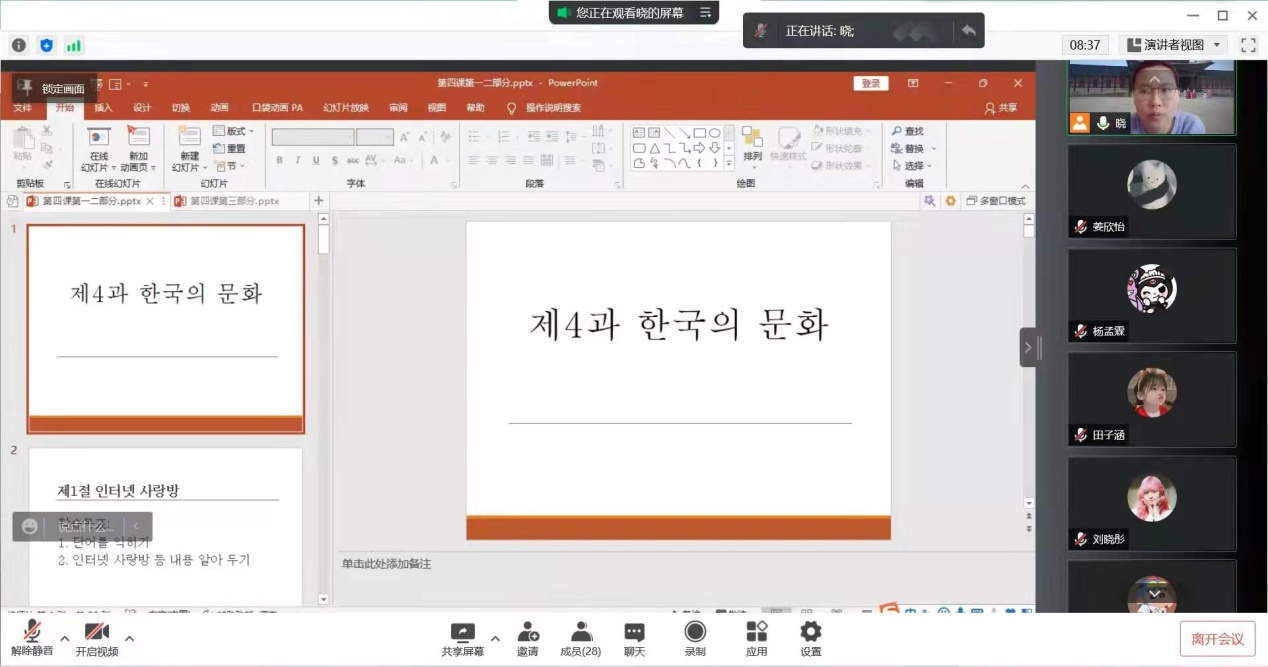Open the Chat panel
1268x667 pixels.
[634, 638]
